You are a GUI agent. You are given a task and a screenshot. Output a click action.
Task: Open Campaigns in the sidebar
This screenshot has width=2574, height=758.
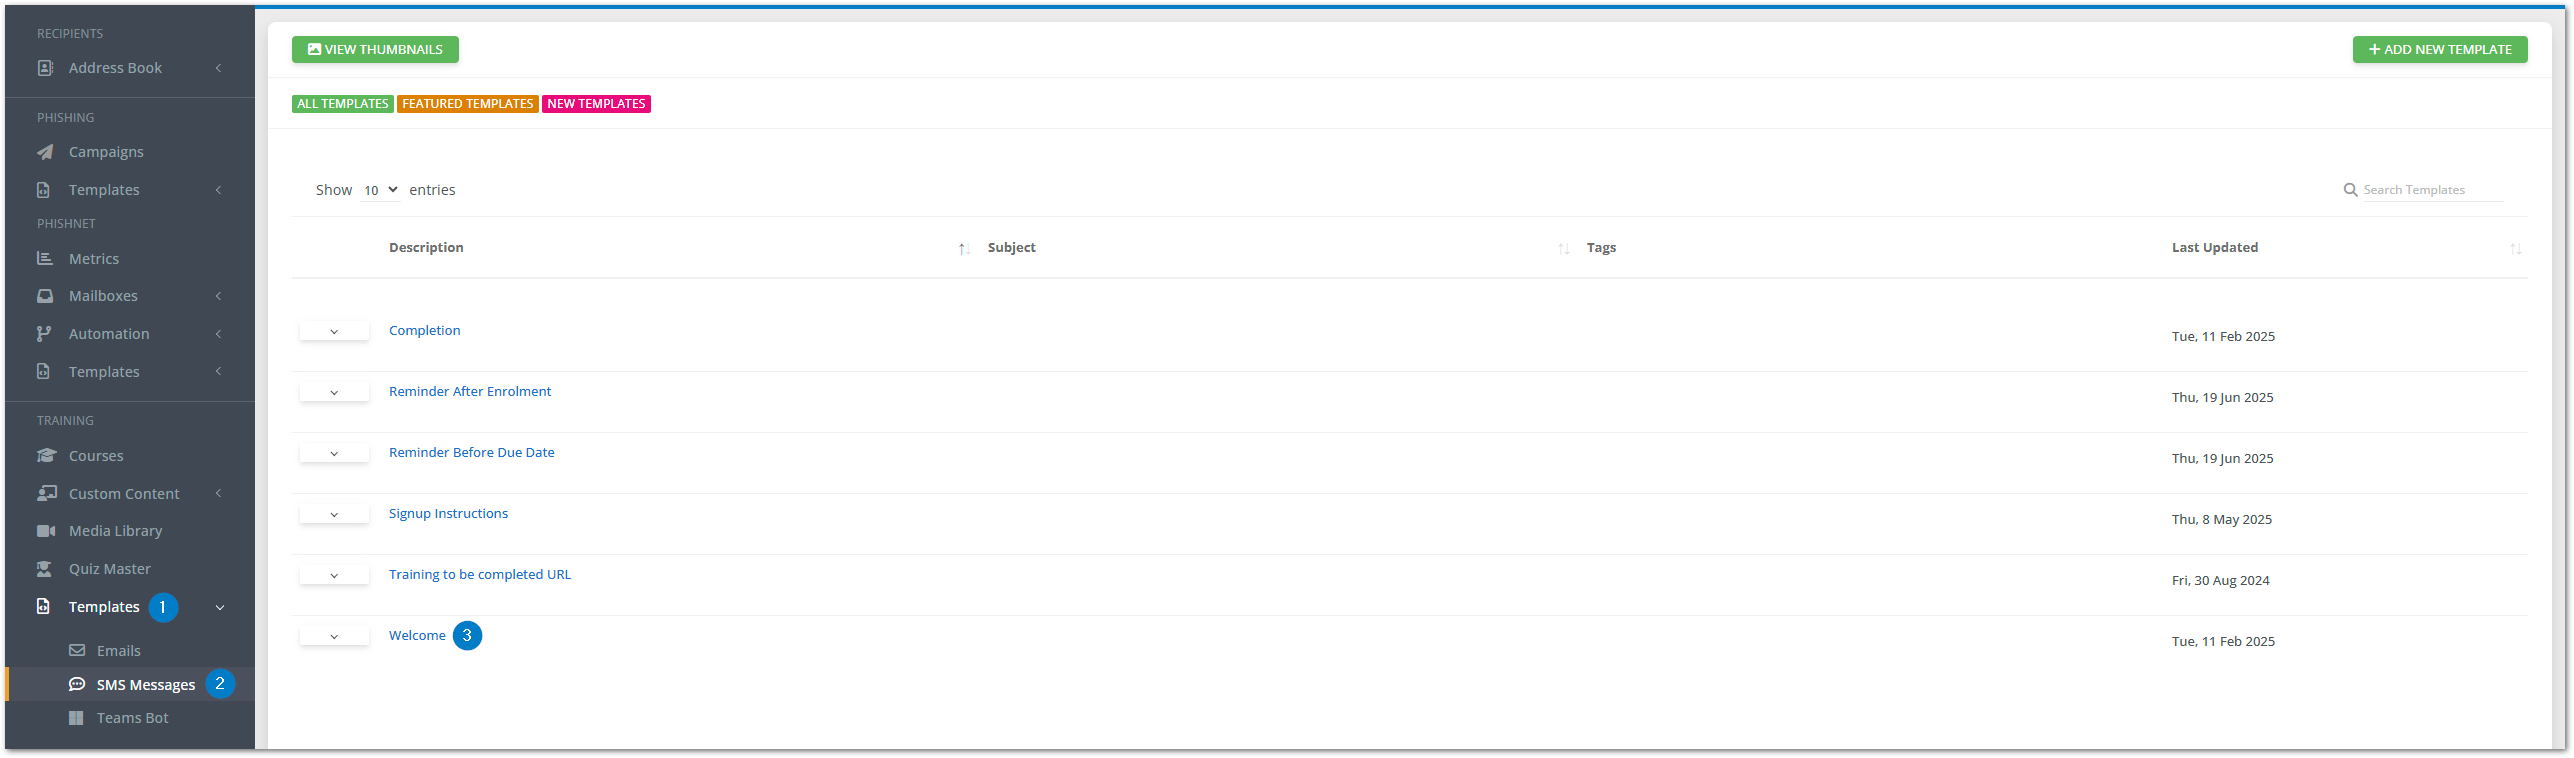click(106, 152)
